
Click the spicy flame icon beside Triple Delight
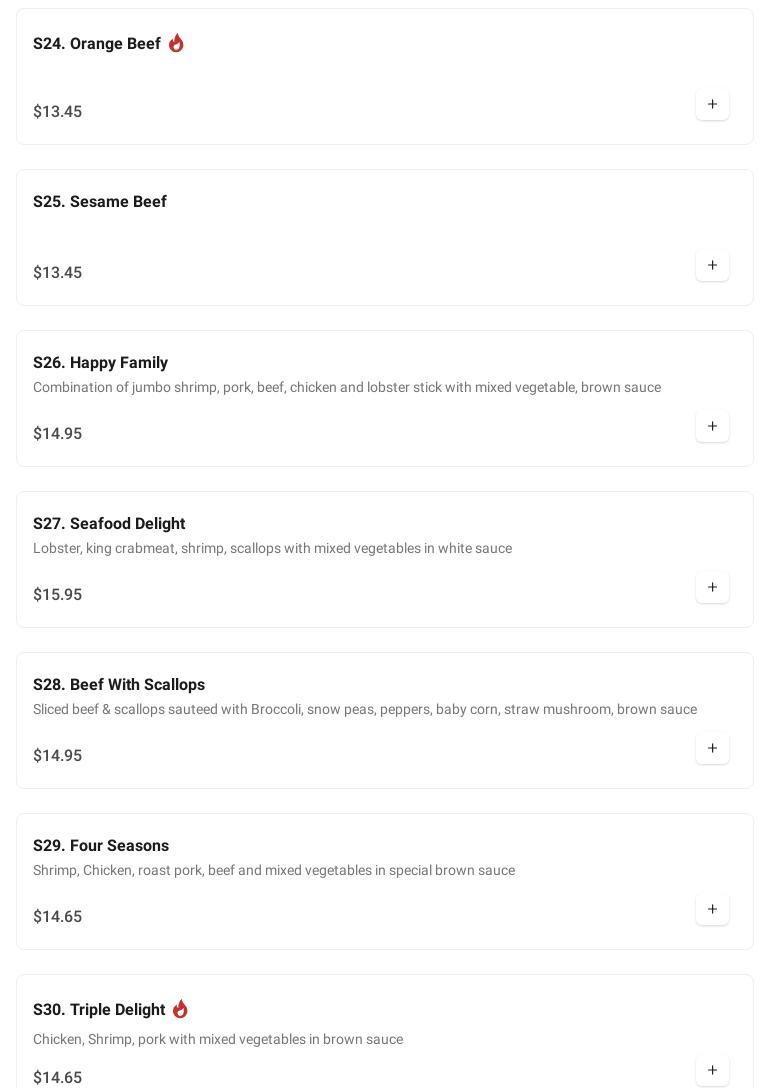[180, 1009]
